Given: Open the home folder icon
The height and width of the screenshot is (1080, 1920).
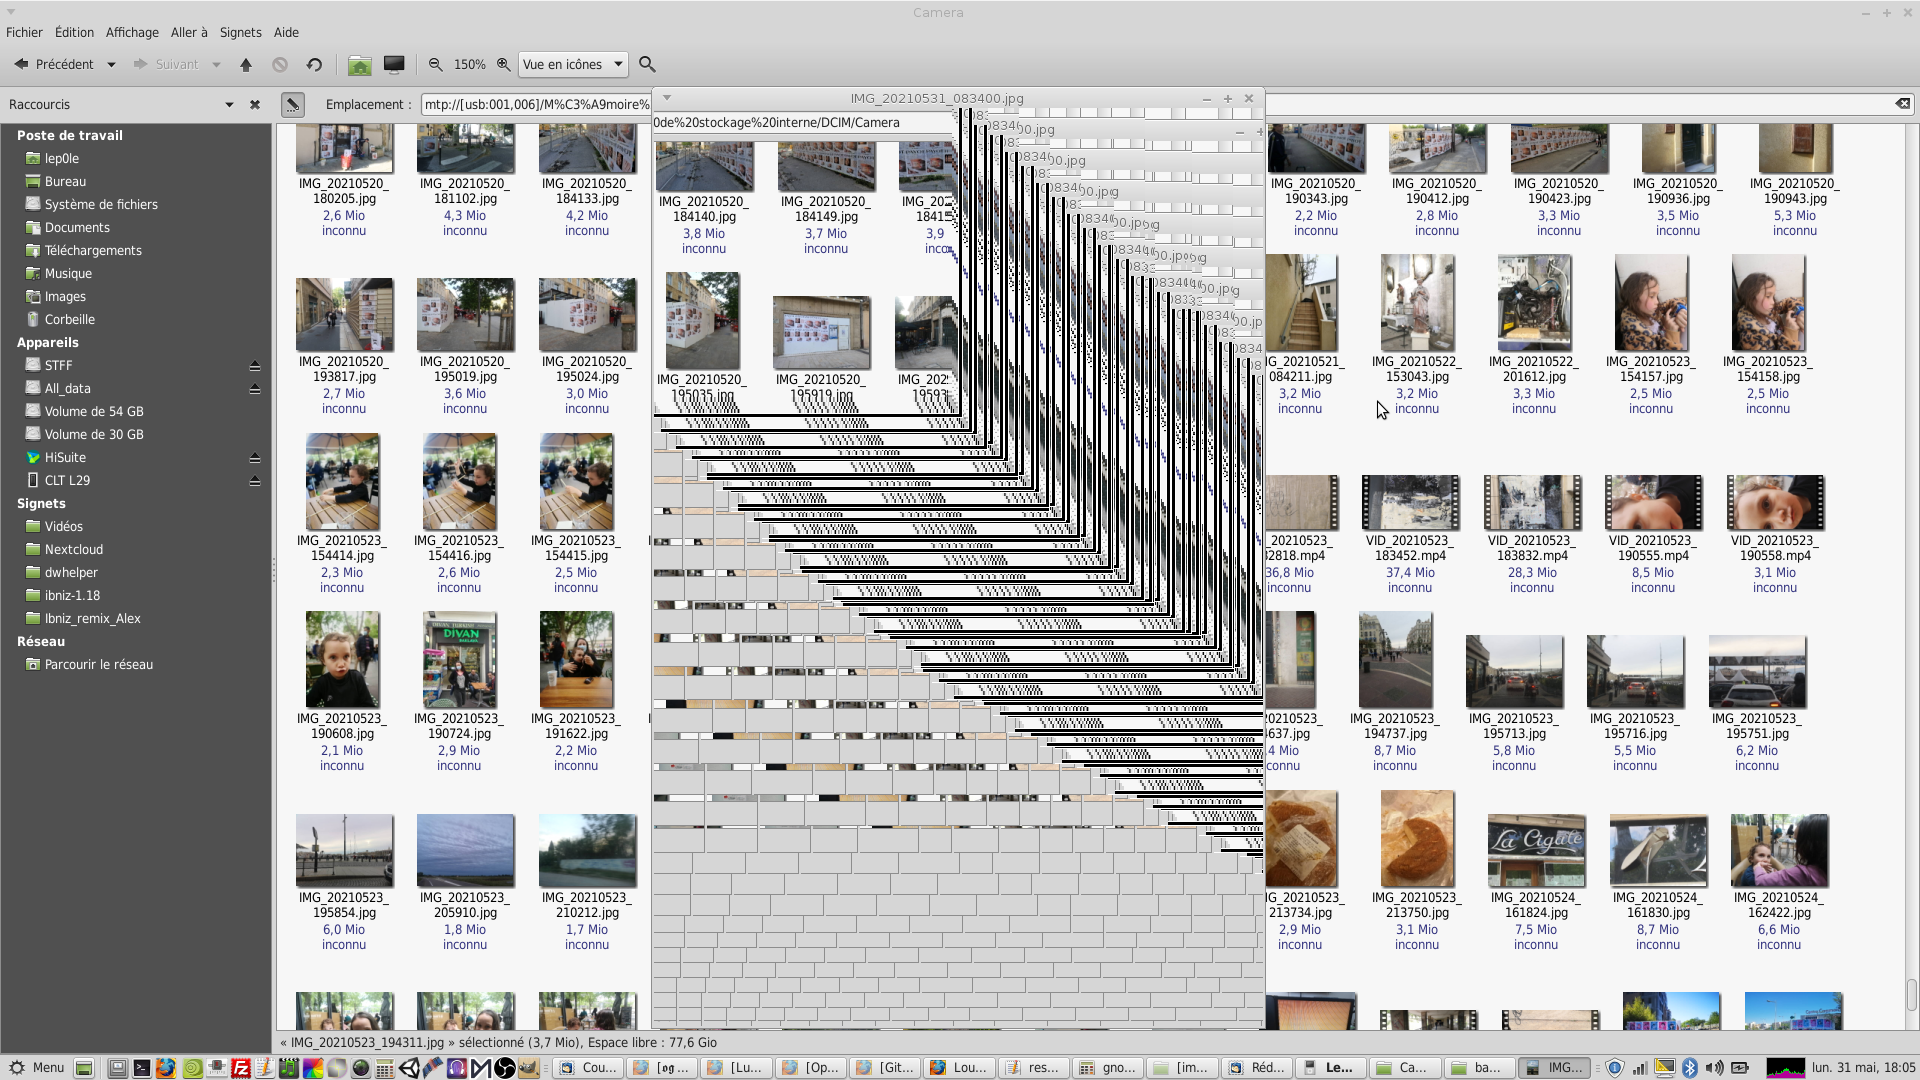Looking at the screenshot, I should click(x=360, y=65).
